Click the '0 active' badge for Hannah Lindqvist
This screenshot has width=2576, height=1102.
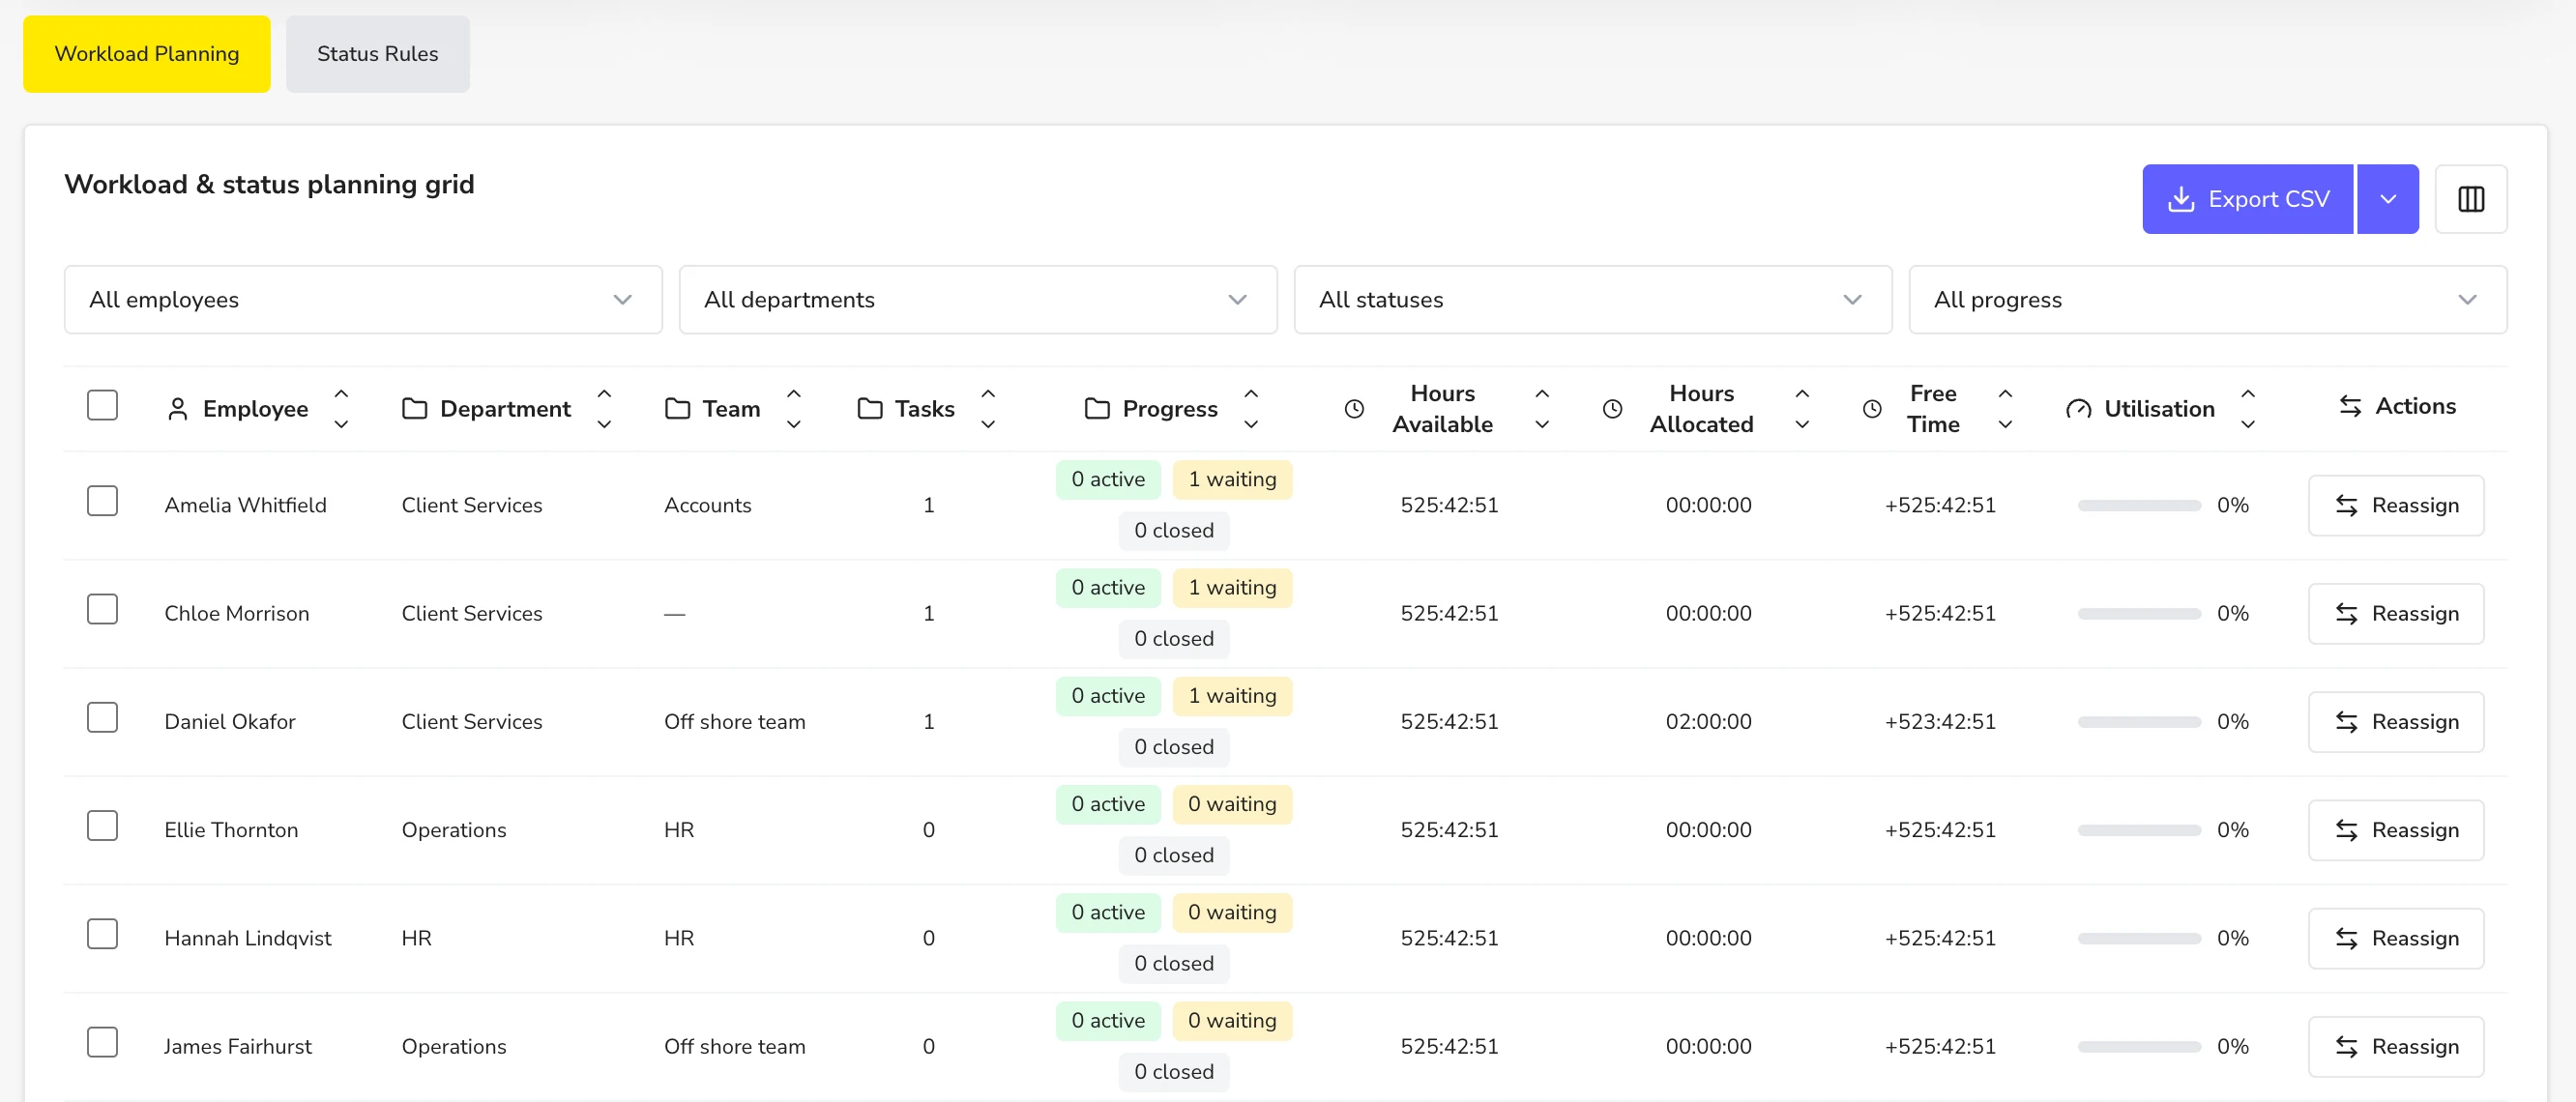pos(1108,912)
